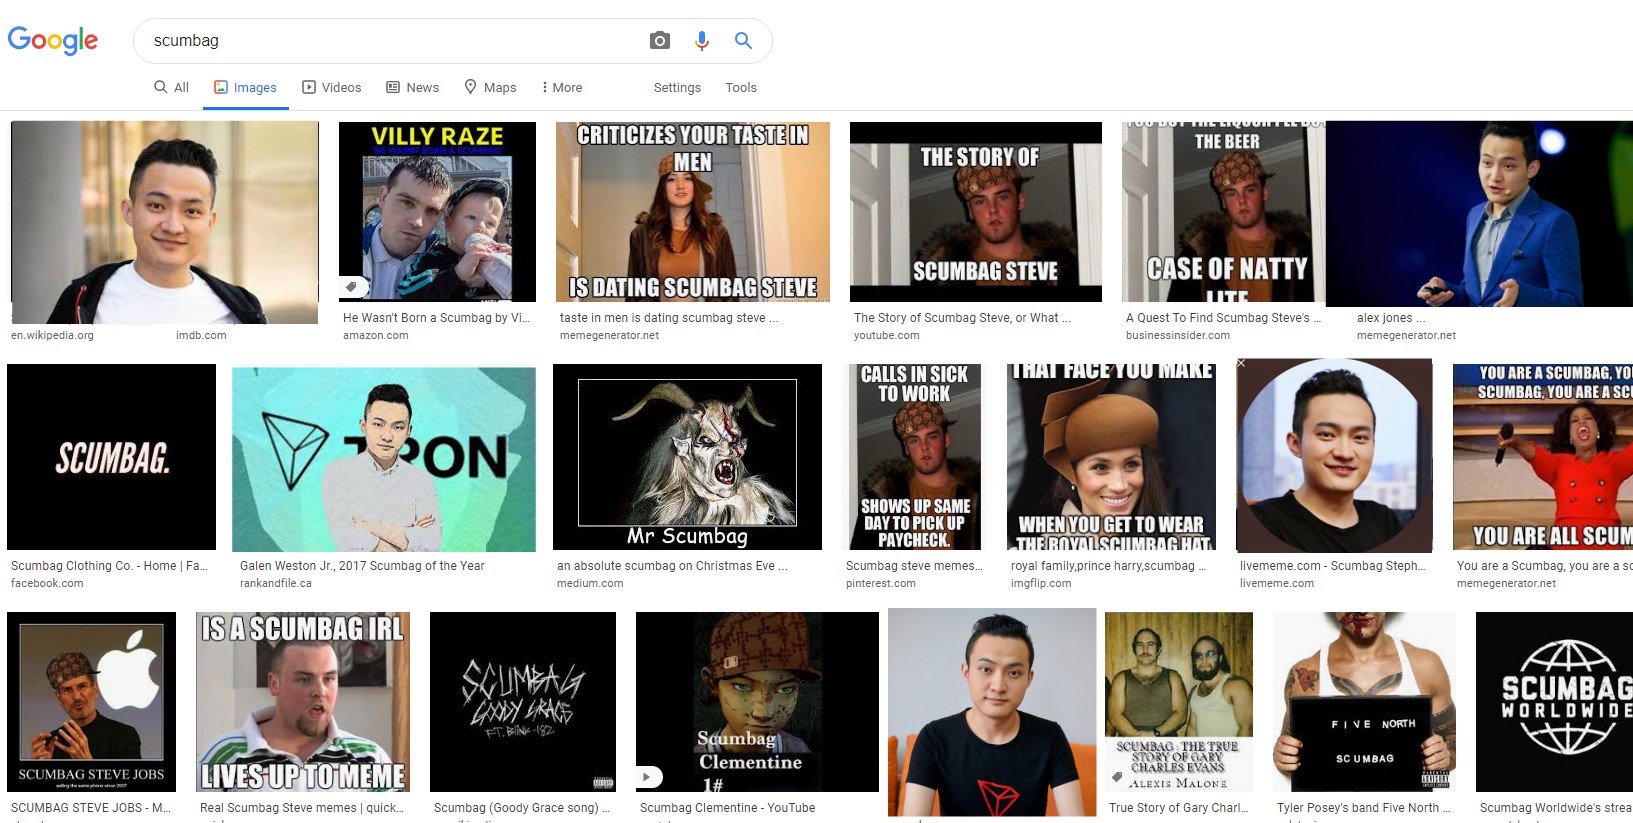Open the search Tools option
1633x823 pixels.
pos(741,87)
